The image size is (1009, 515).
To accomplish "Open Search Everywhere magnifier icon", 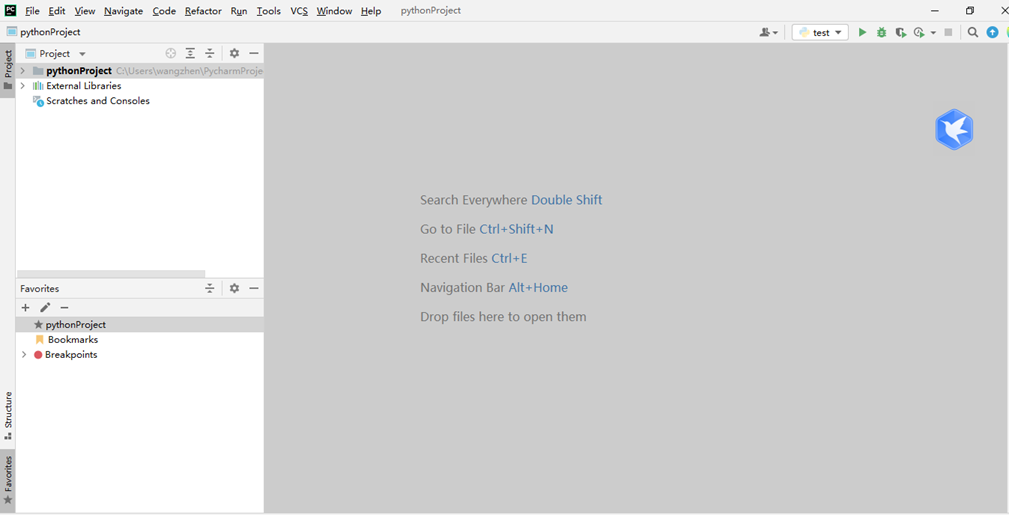I will tap(973, 32).
